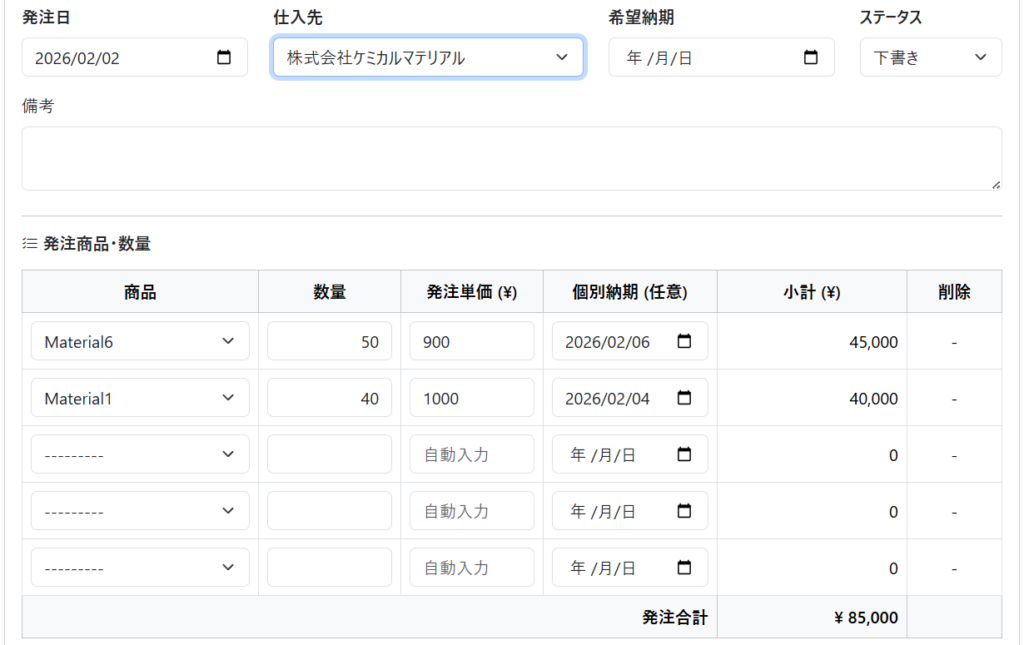Open calendar icon in Material1 row 個別納期
1024x645 pixels.
pos(684,398)
